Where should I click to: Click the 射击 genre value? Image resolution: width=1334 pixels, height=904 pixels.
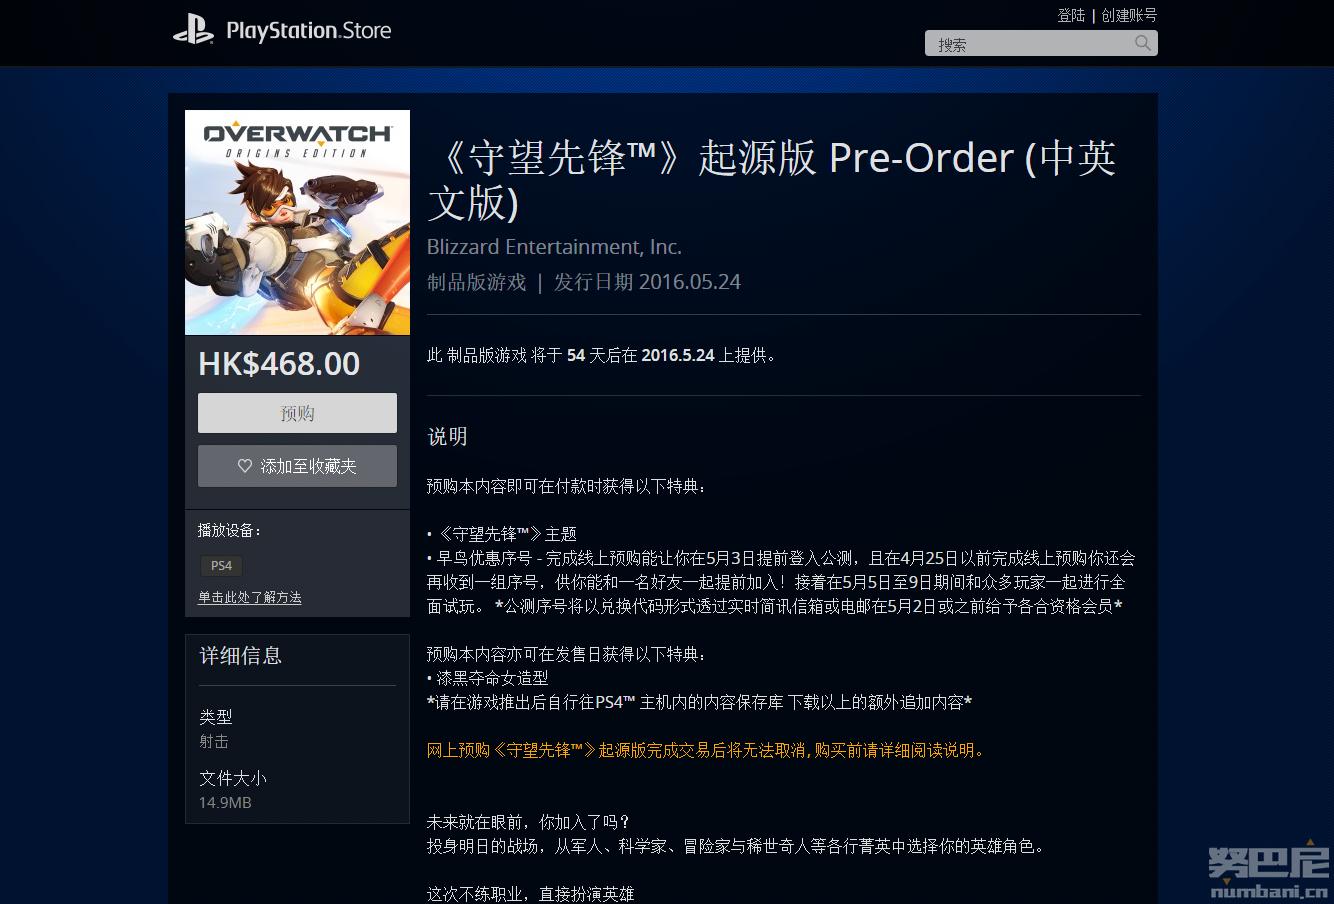[x=214, y=741]
